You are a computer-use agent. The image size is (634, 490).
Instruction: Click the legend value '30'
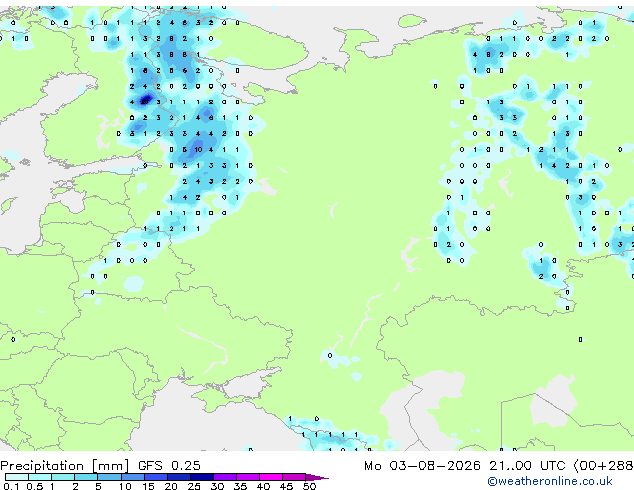tap(217, 486)
